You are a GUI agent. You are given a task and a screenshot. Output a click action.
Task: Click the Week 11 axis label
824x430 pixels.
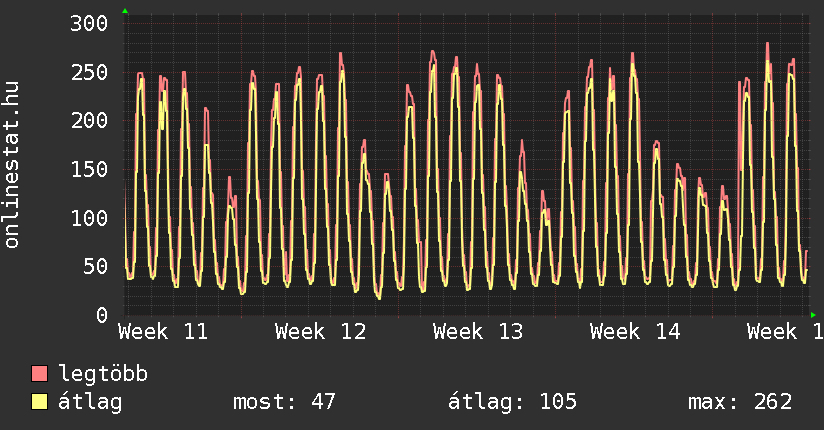pyautogui.click(x=163, y=331)
